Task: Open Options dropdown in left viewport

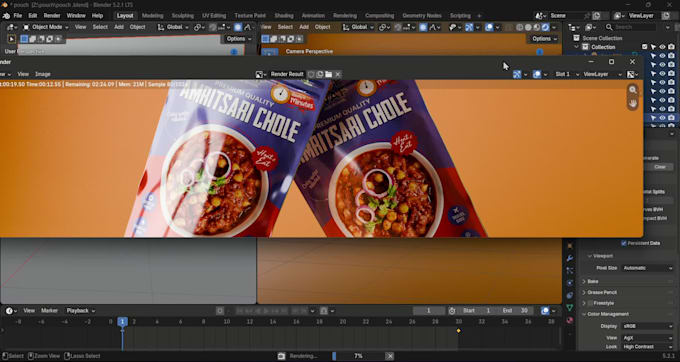Action: [x=239, y=39]
